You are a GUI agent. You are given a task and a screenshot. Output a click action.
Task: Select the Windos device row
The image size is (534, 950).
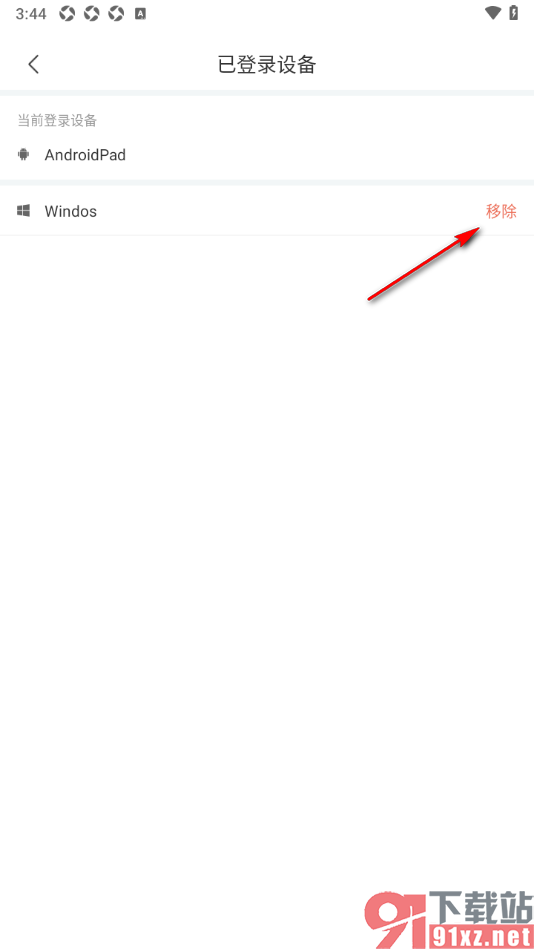(267, 211)
